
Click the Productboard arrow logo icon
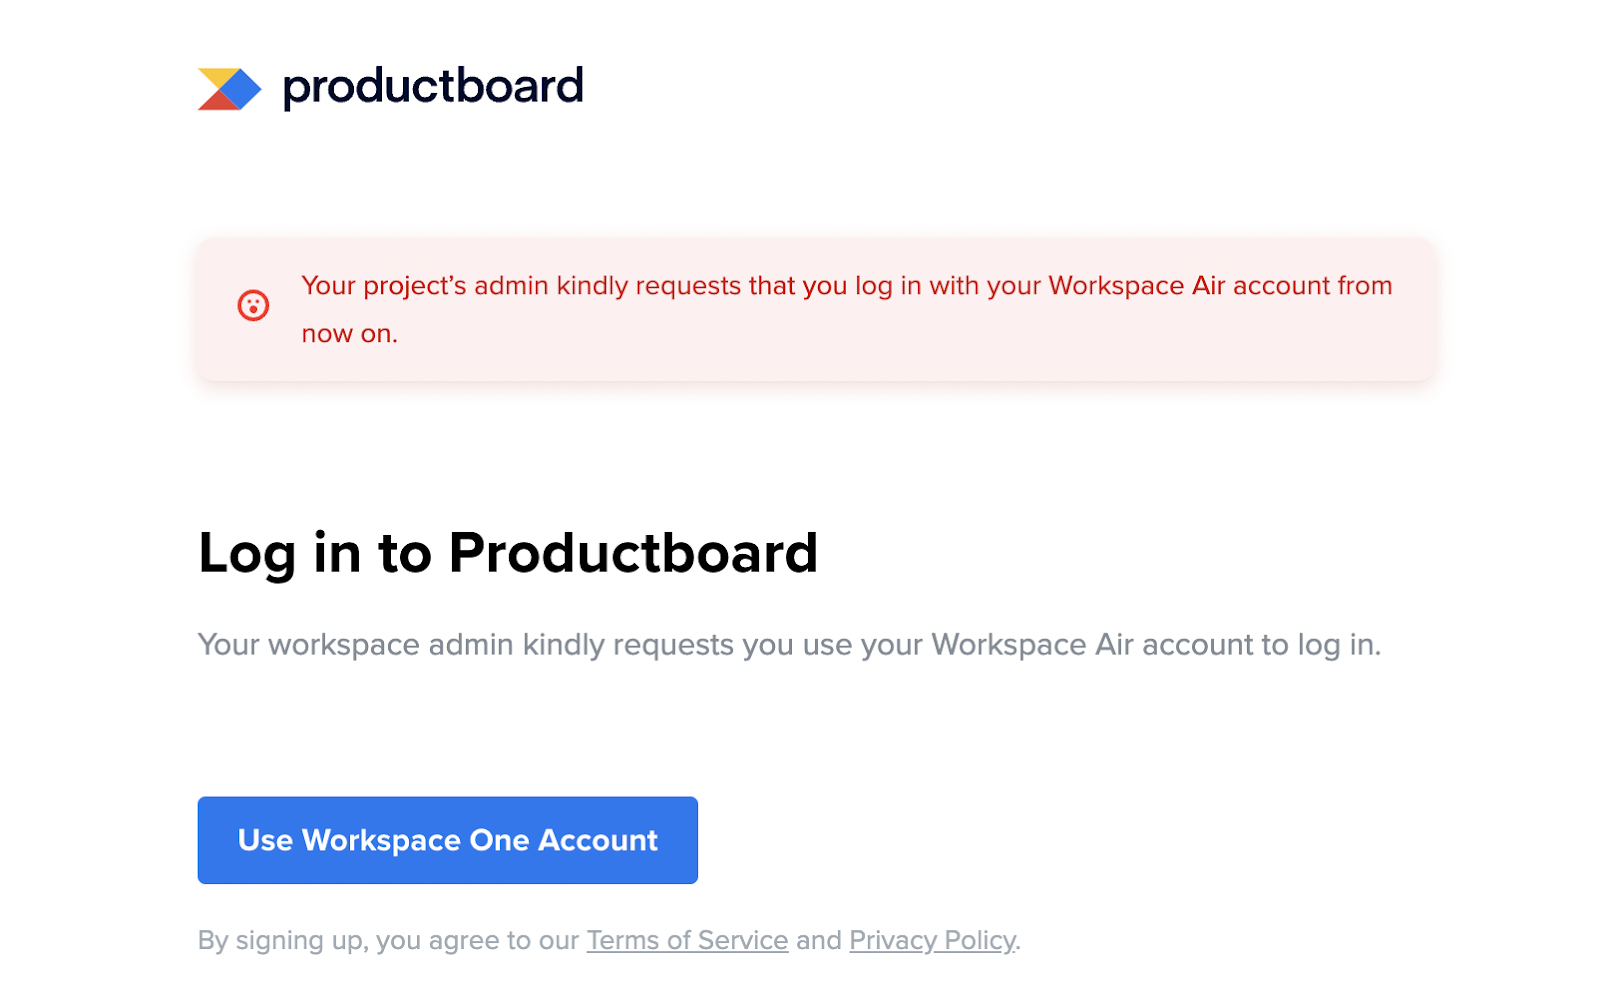(229, 88)
